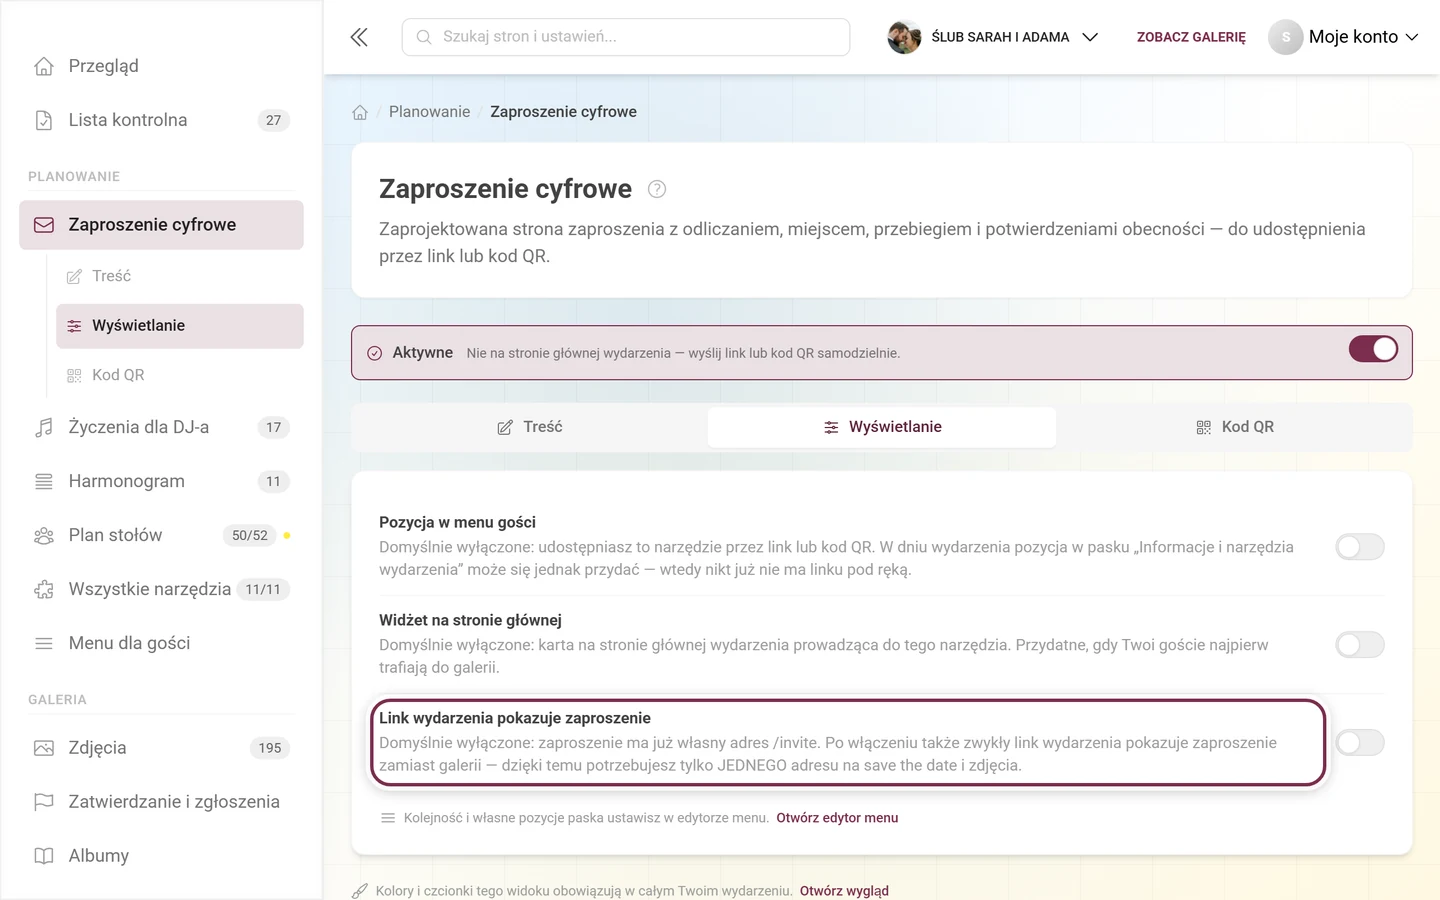
Task: Click the search magnifier icon
Action: [x=424, y=37]
